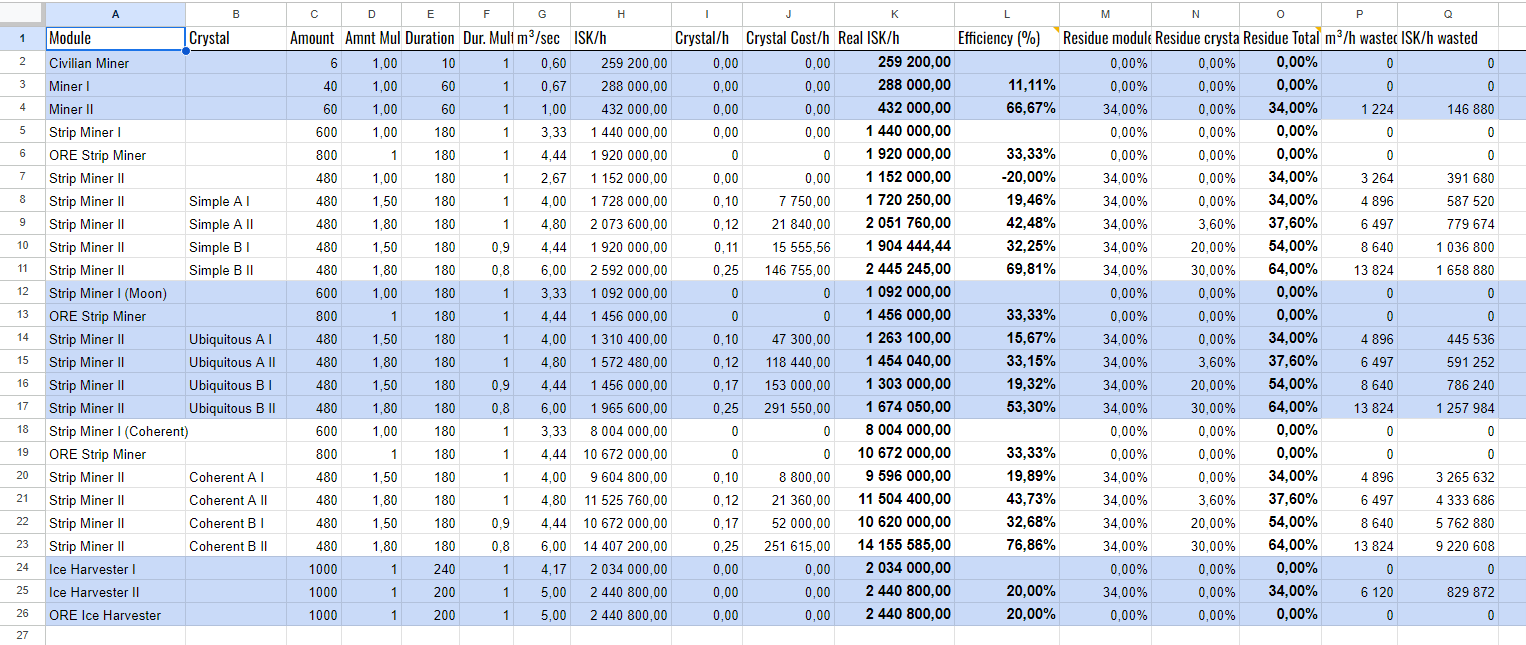This screenshot has height=645, width=1526.
Task: Click the m³/h wasted value 3 264
Action: pyautogui.click(x=1360, y=178)
